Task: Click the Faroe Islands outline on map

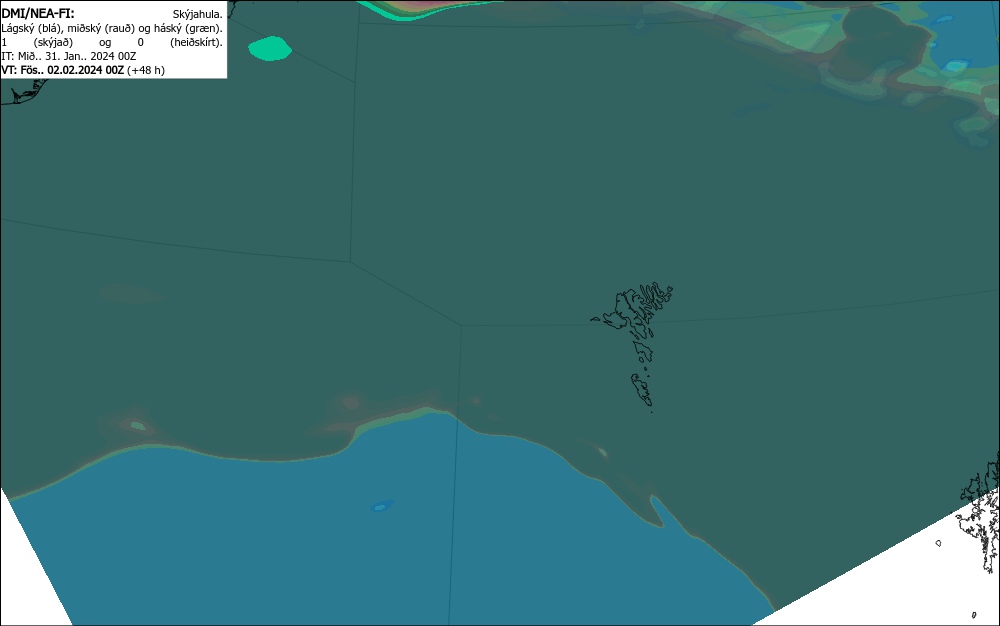Action: (633, 347)
